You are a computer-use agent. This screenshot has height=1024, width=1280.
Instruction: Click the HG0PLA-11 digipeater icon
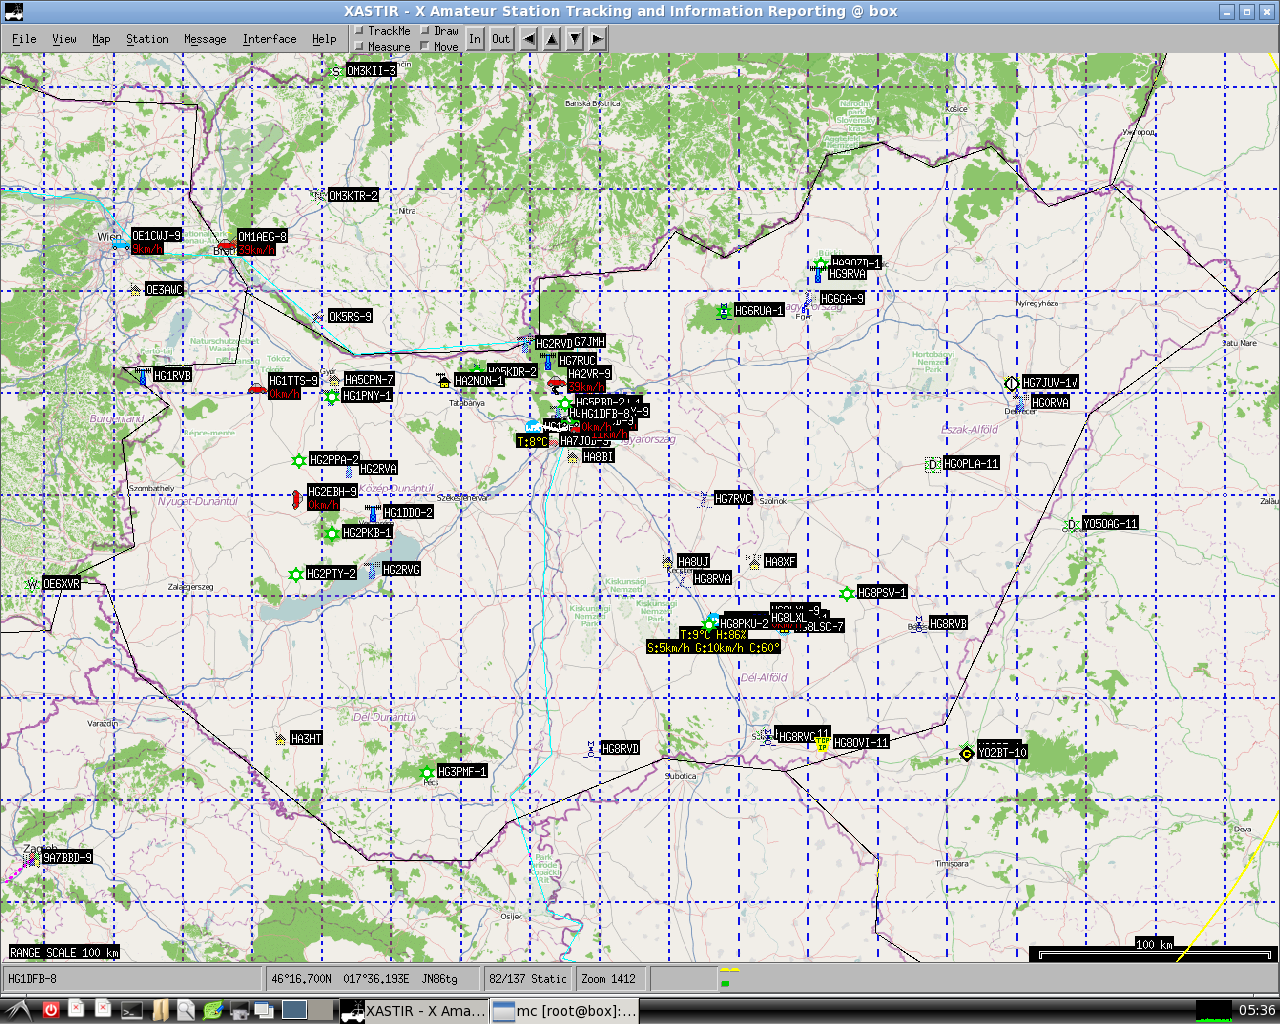[x=933, y=464]
